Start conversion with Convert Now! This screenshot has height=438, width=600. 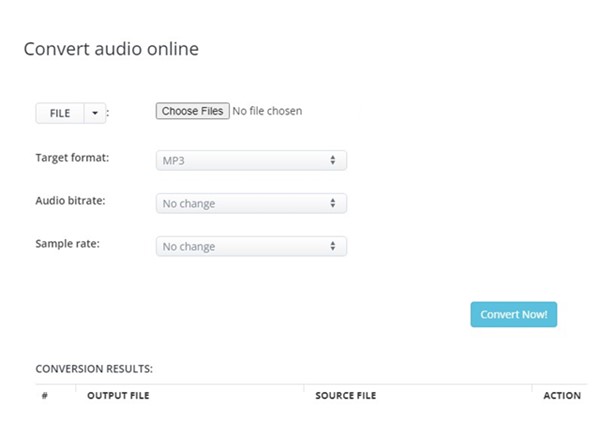point(514,314)
